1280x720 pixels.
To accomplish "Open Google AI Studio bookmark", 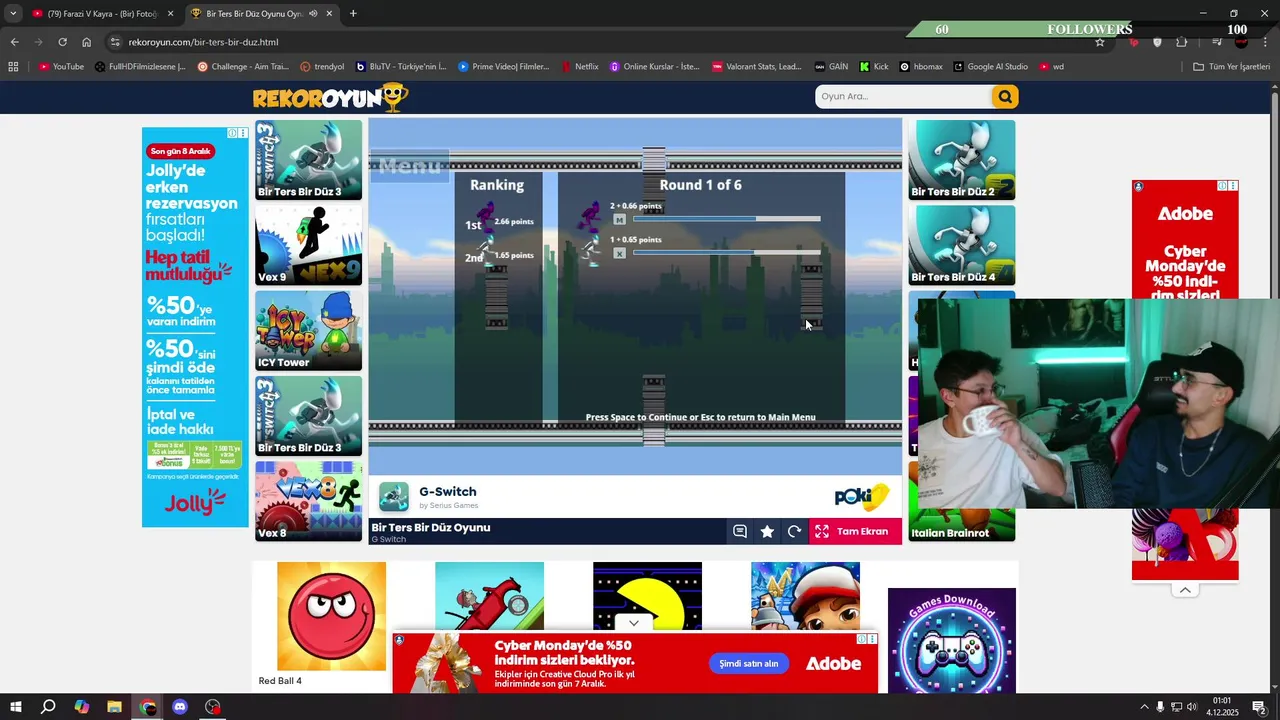I will (990, 67).
